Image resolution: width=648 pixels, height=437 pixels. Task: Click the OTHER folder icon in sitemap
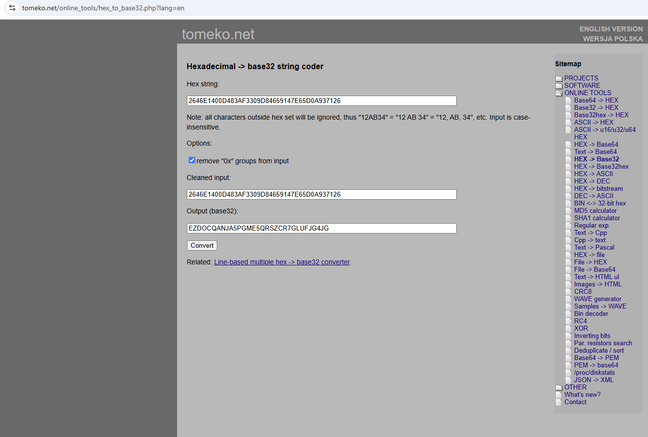click(x=559, y=387)
